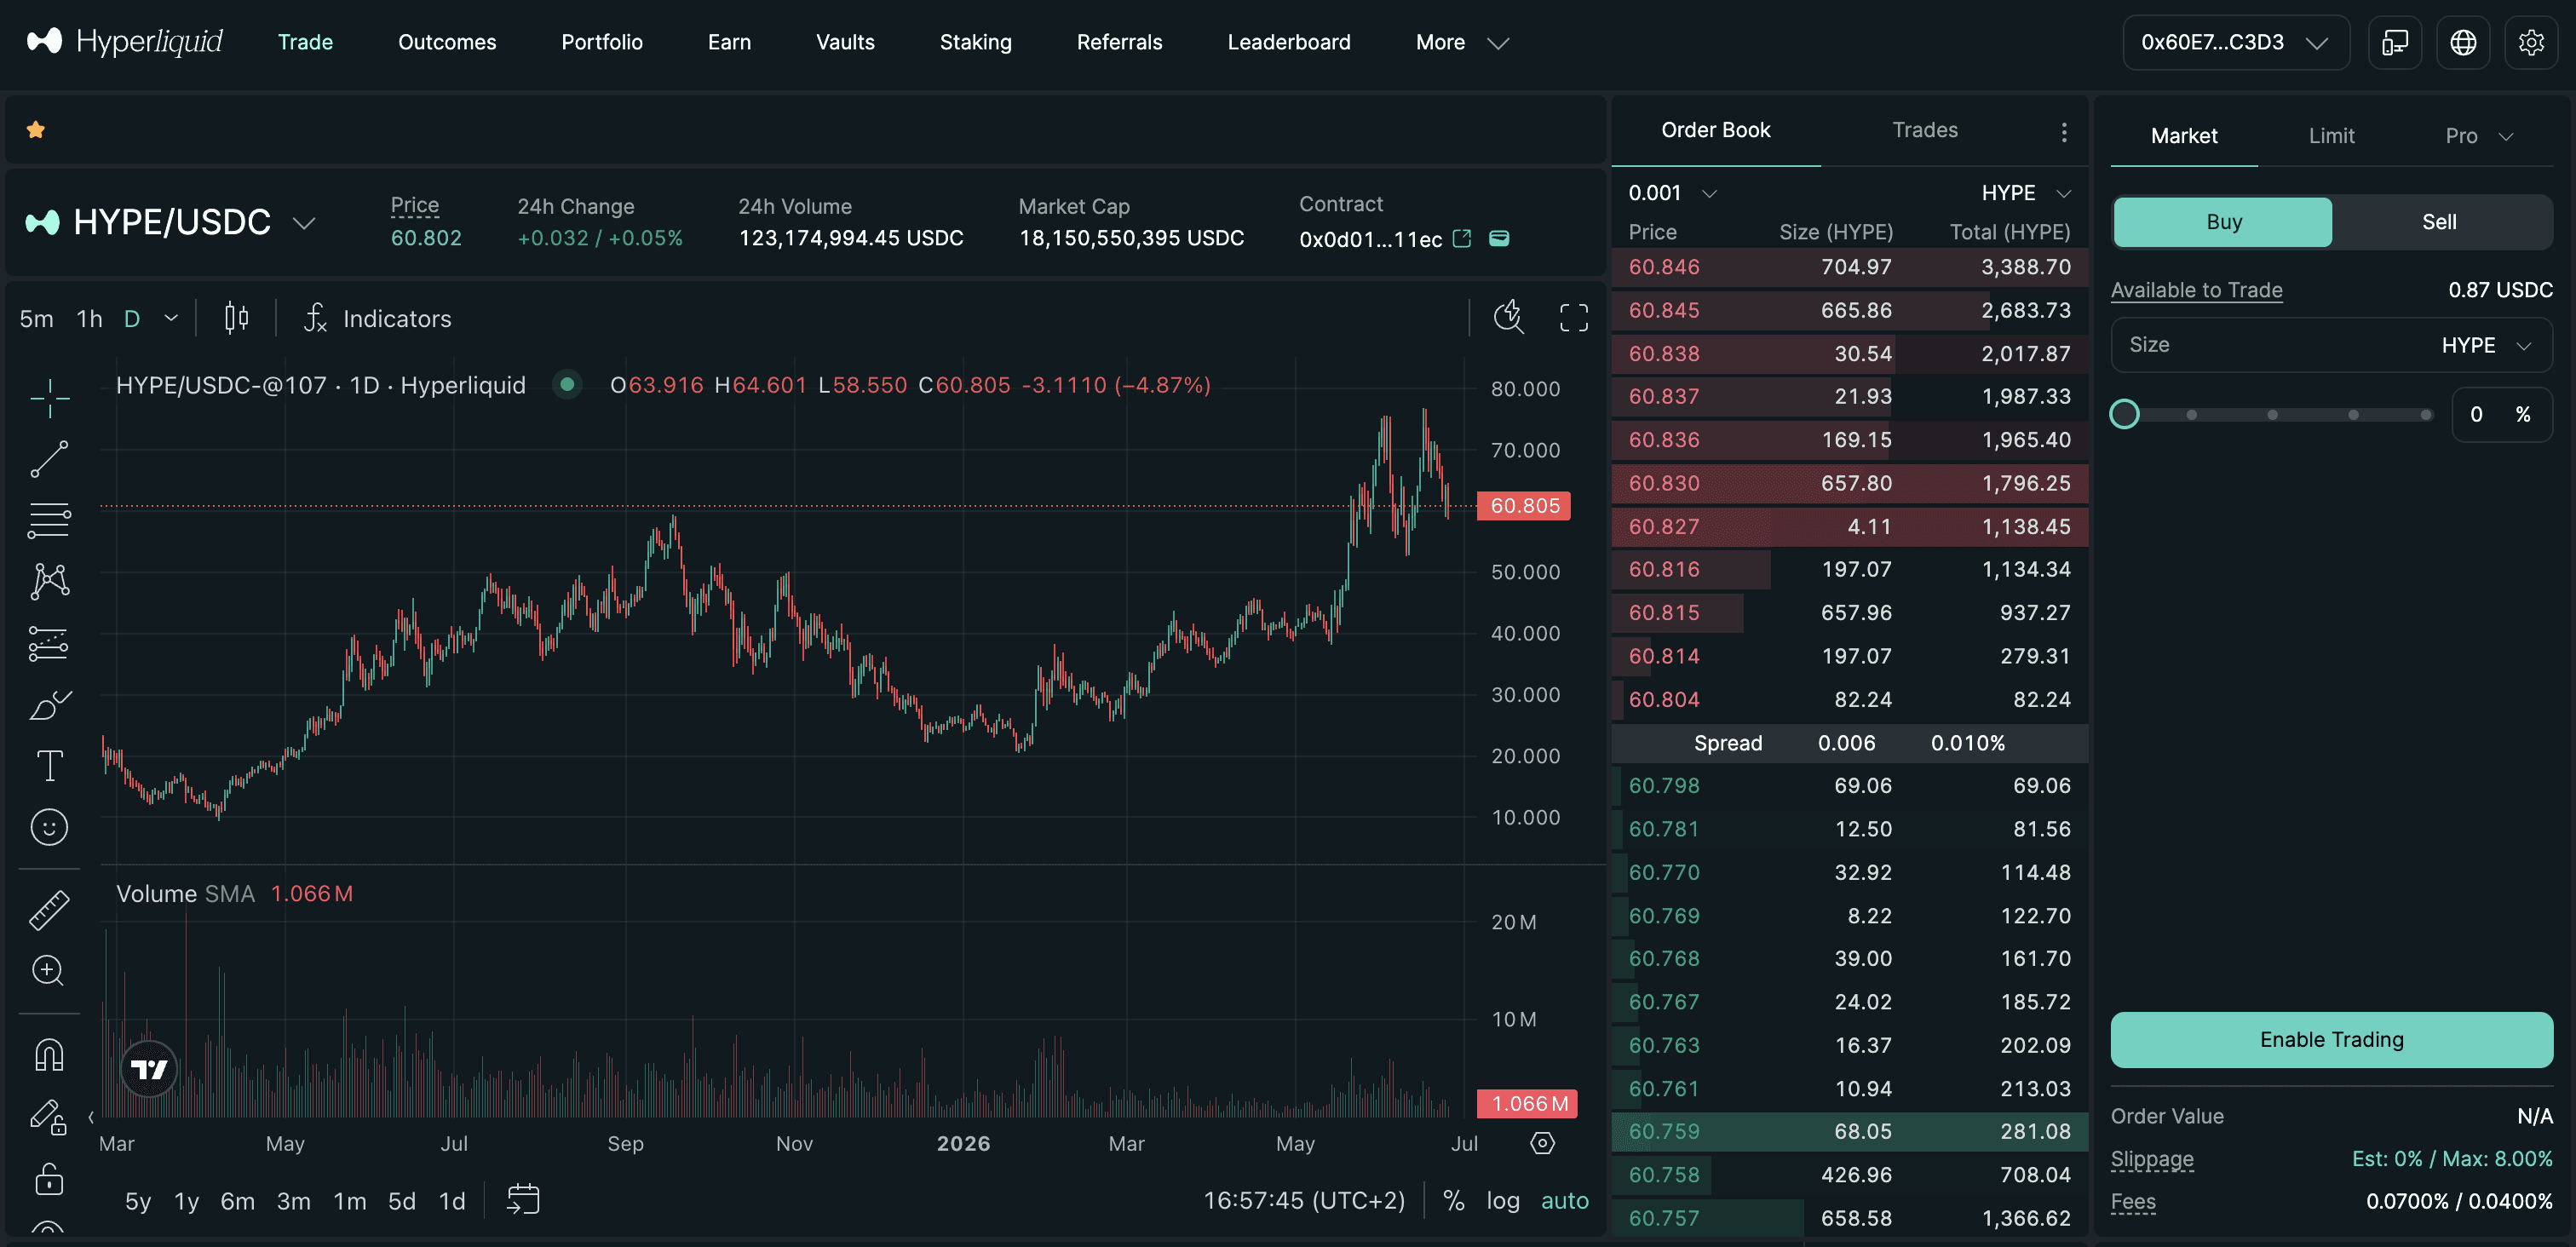Click the size percentage slider handle
The height and width of the screenshot is (1247, 2576).
(2124, 414)
